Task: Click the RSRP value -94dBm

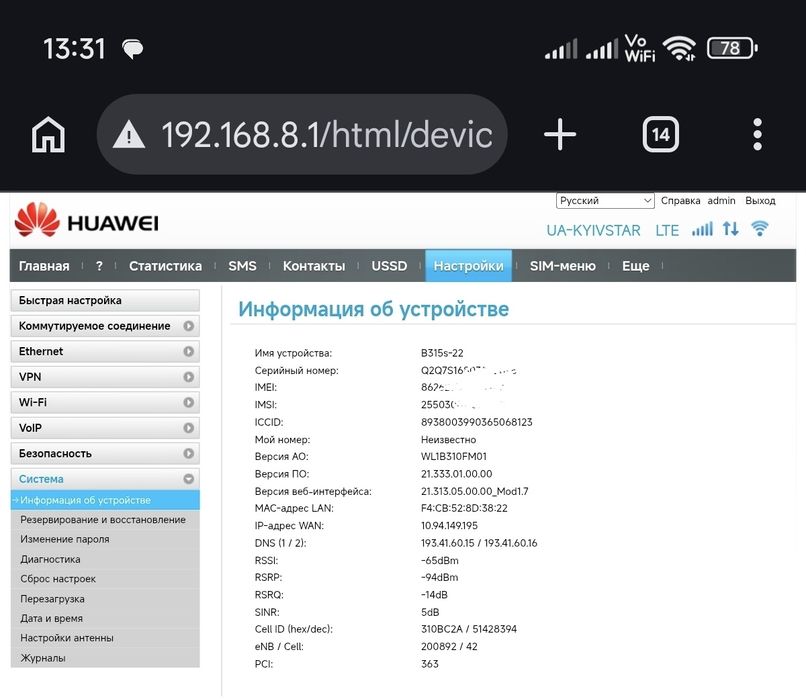Action: [439, 577]
